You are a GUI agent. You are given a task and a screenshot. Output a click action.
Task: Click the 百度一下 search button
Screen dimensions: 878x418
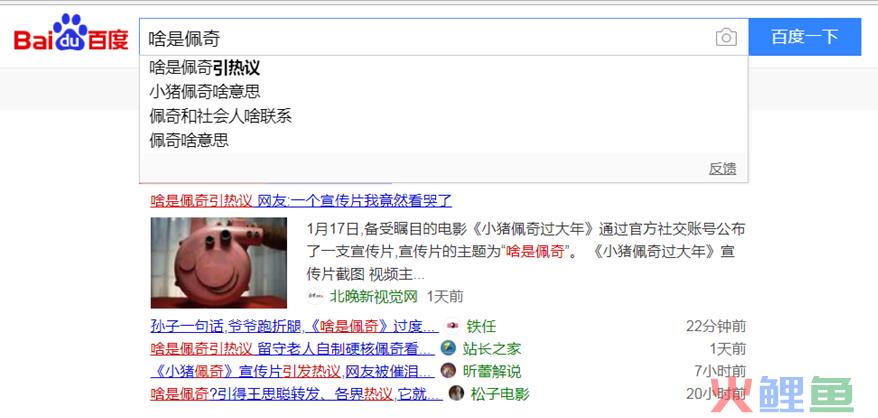pos(805,37)
